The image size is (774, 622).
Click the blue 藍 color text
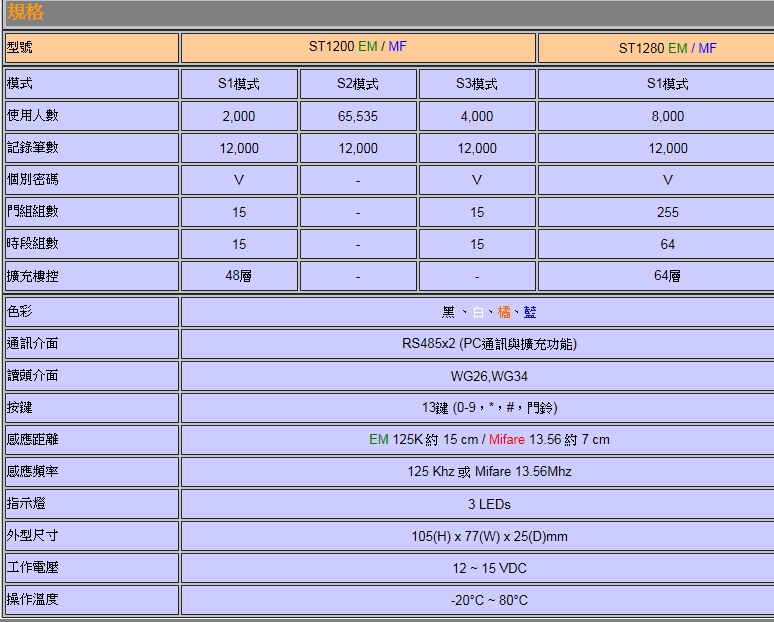click(530, 312)
